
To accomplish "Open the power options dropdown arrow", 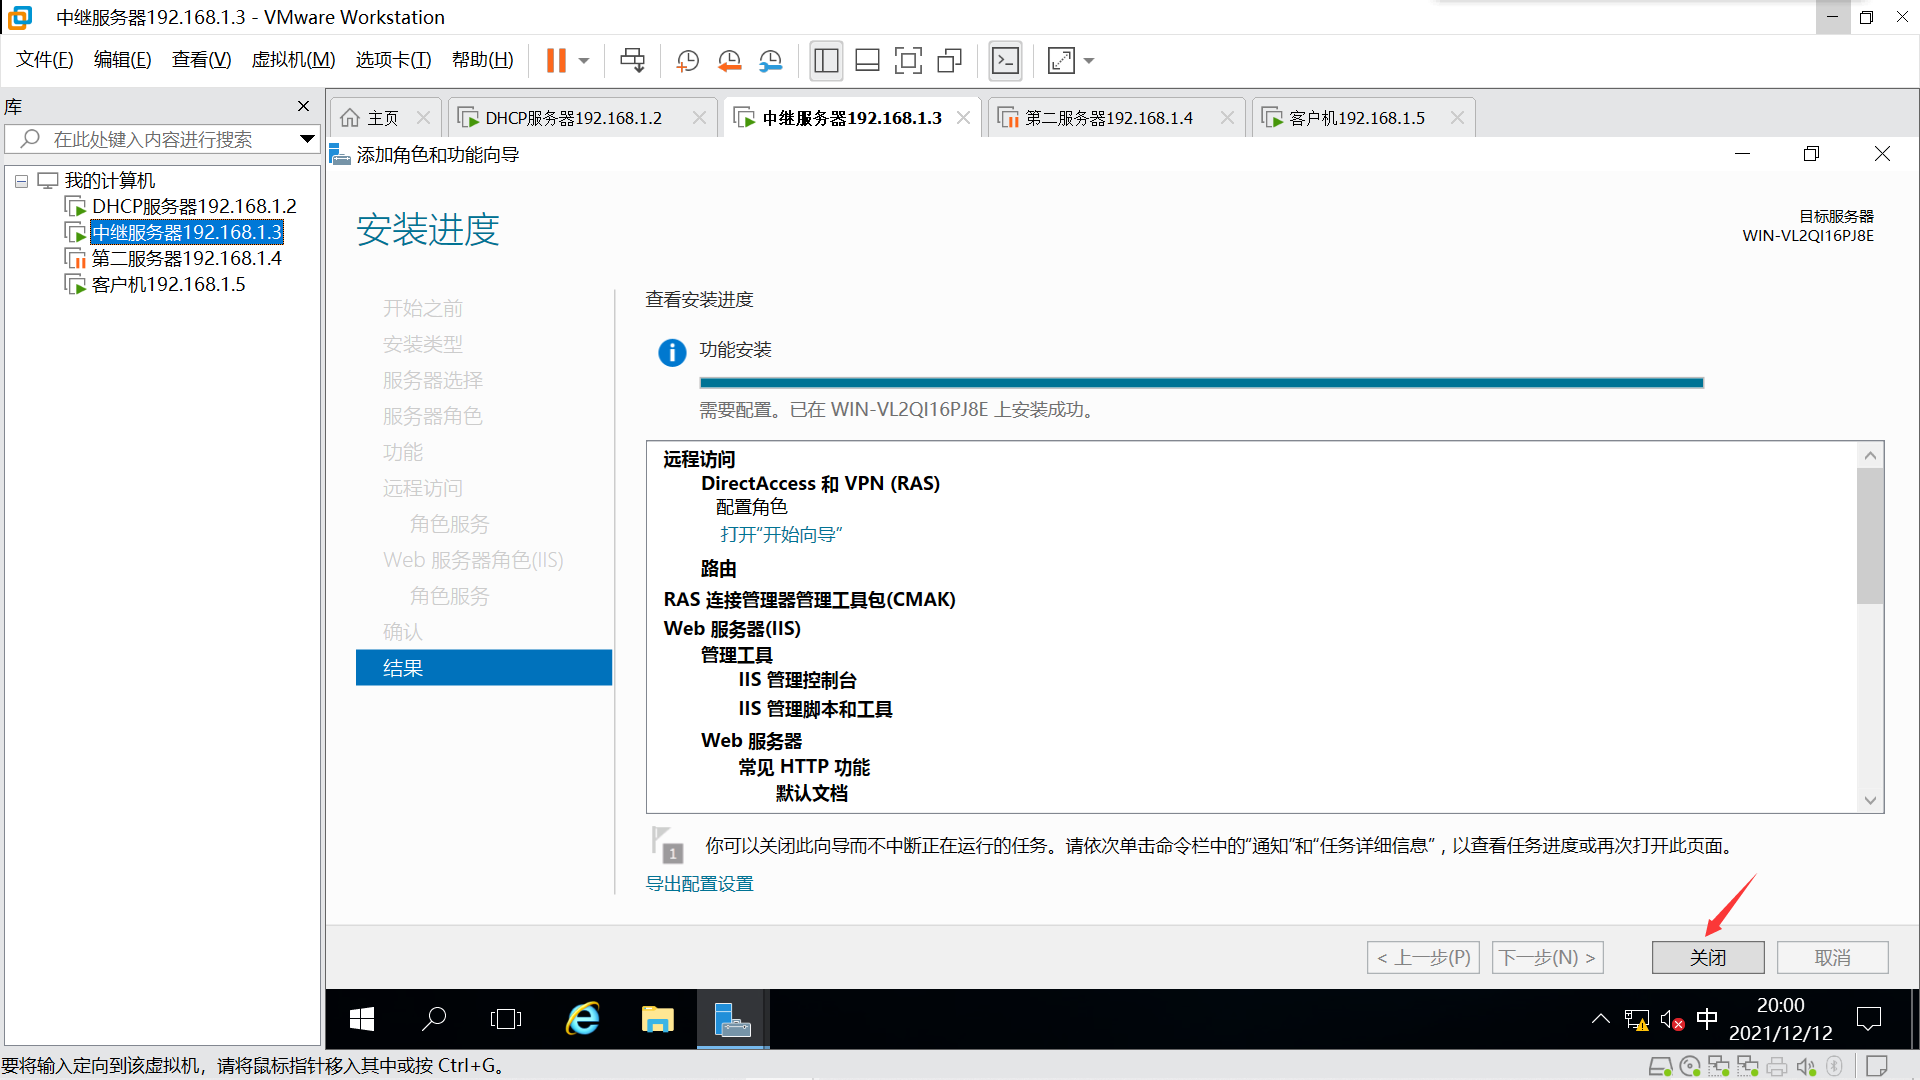I will [585, 61].
